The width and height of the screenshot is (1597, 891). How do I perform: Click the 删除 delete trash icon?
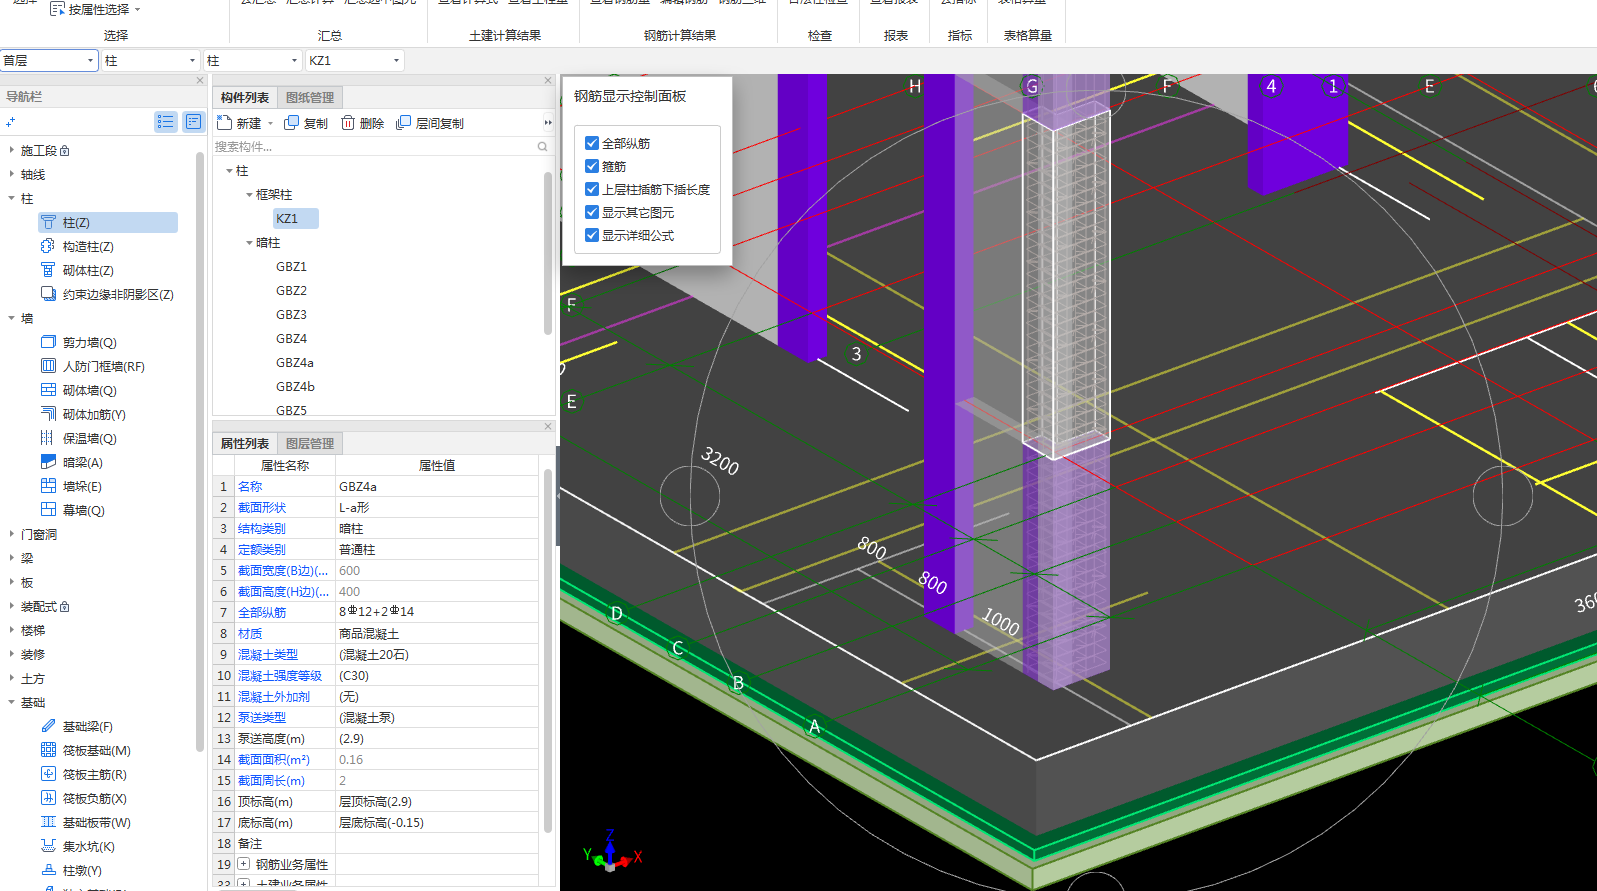coord(348,122)
